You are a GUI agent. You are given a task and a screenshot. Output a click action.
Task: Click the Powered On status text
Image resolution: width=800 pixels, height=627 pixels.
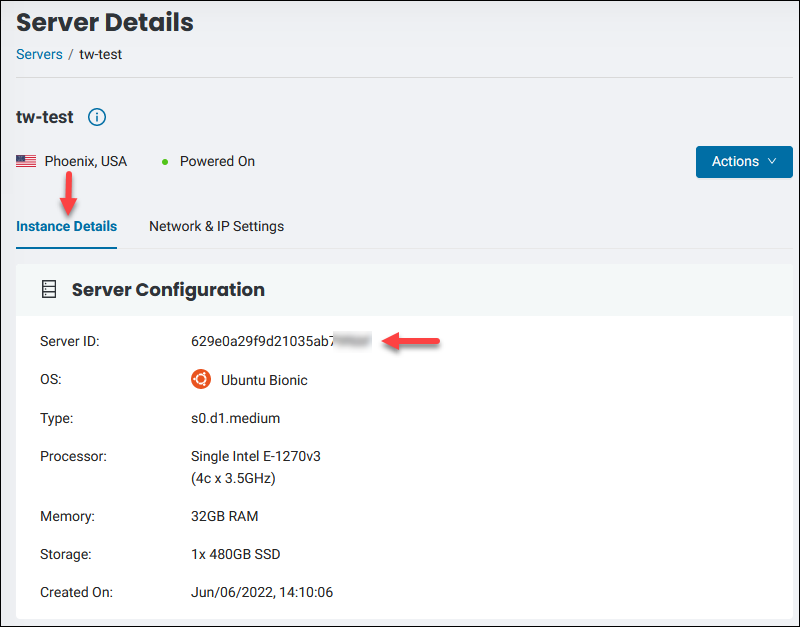pyautogui.click(x=217, y=161)
